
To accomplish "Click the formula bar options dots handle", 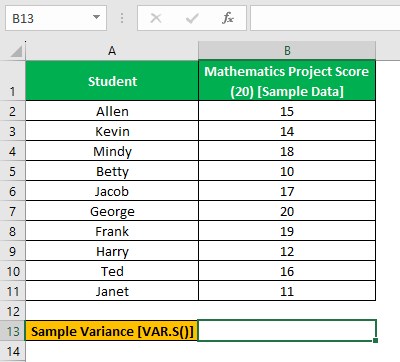I will click(122, 18).
